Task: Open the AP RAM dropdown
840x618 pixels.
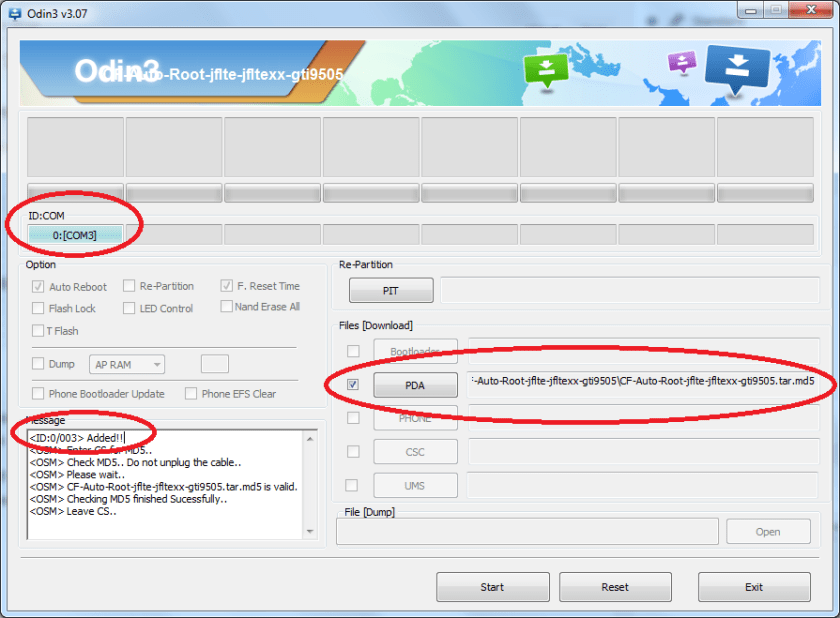Action: 128,365
